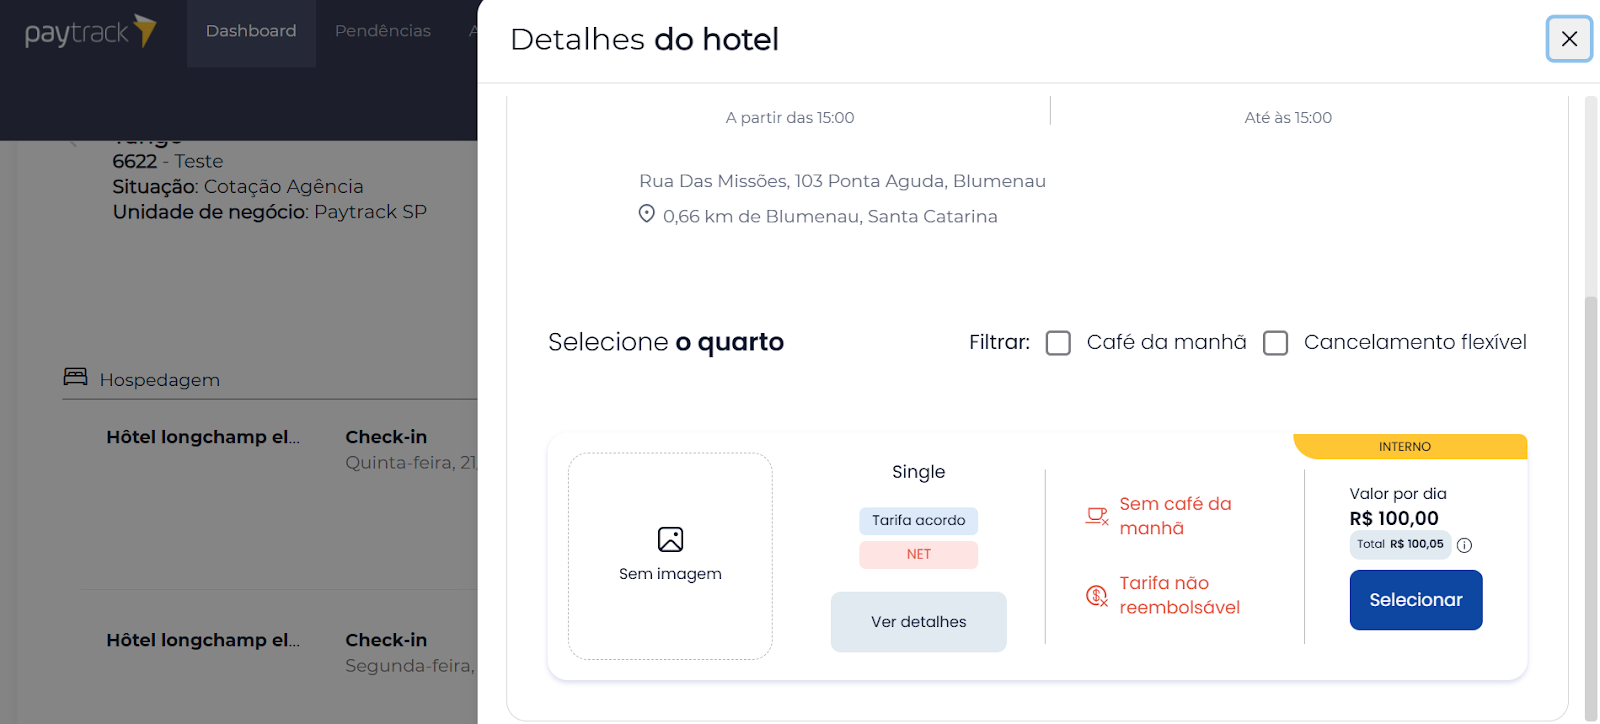1600x724 pixels.
Task: Click Ver detalhes for the Single room
Action: point(918,622)
